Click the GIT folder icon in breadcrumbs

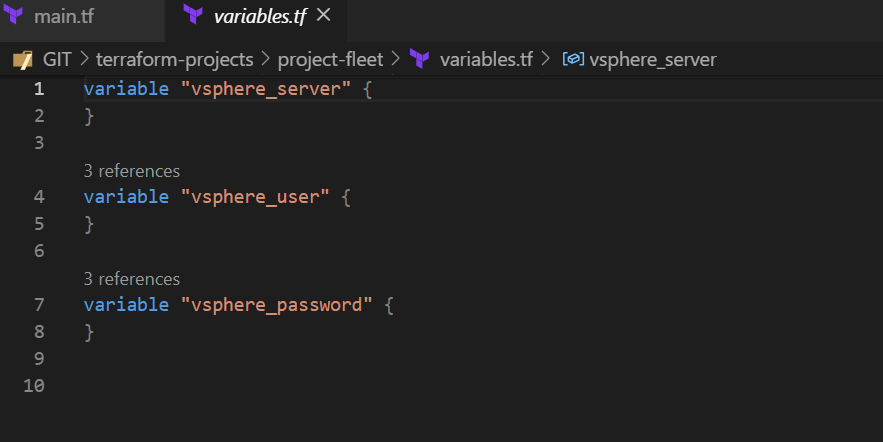point(22,59)
